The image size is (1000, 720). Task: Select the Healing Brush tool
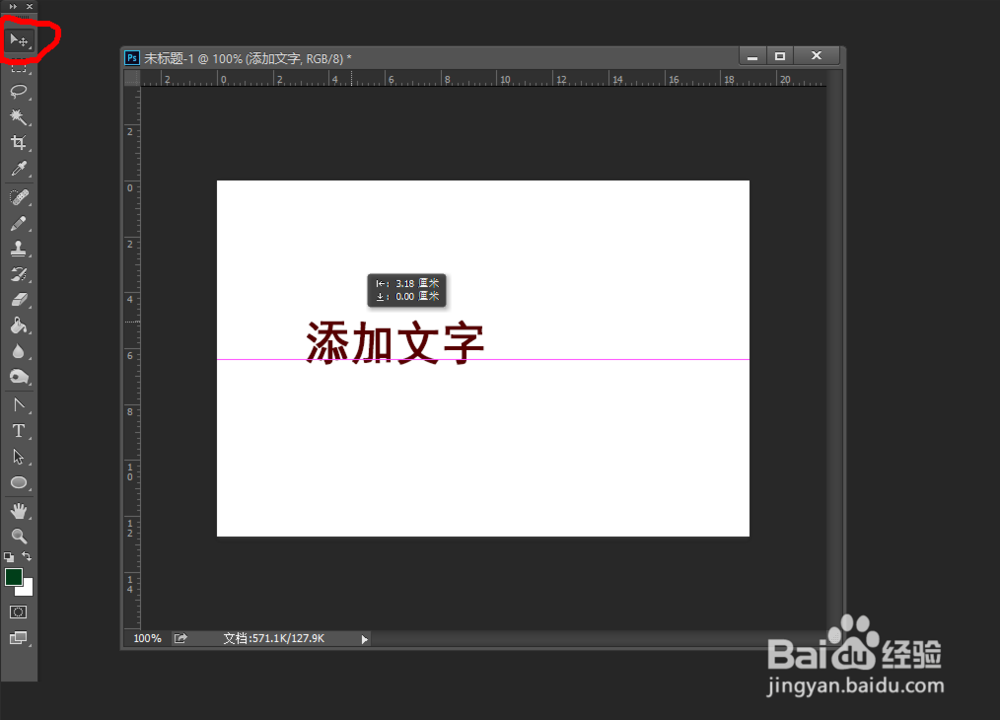coord(20,196)
